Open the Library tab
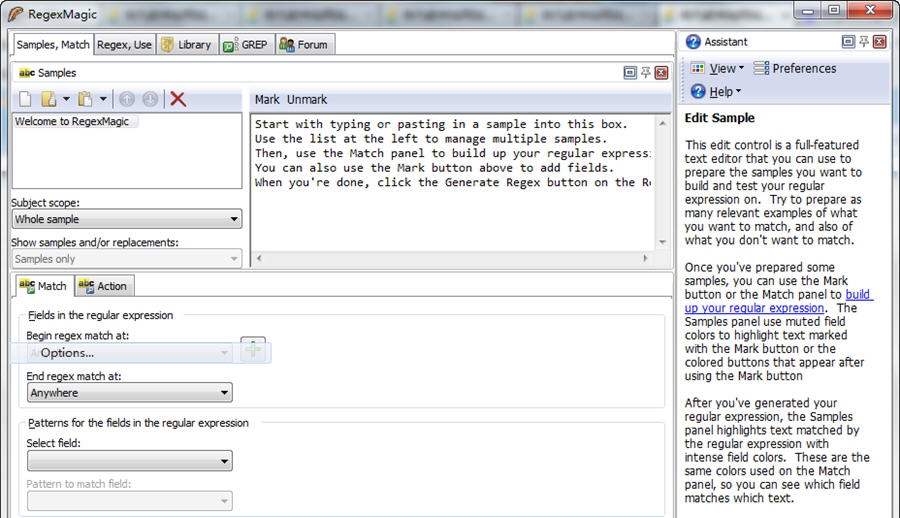This screenshot has width=900, height=518. pos(187,44)
